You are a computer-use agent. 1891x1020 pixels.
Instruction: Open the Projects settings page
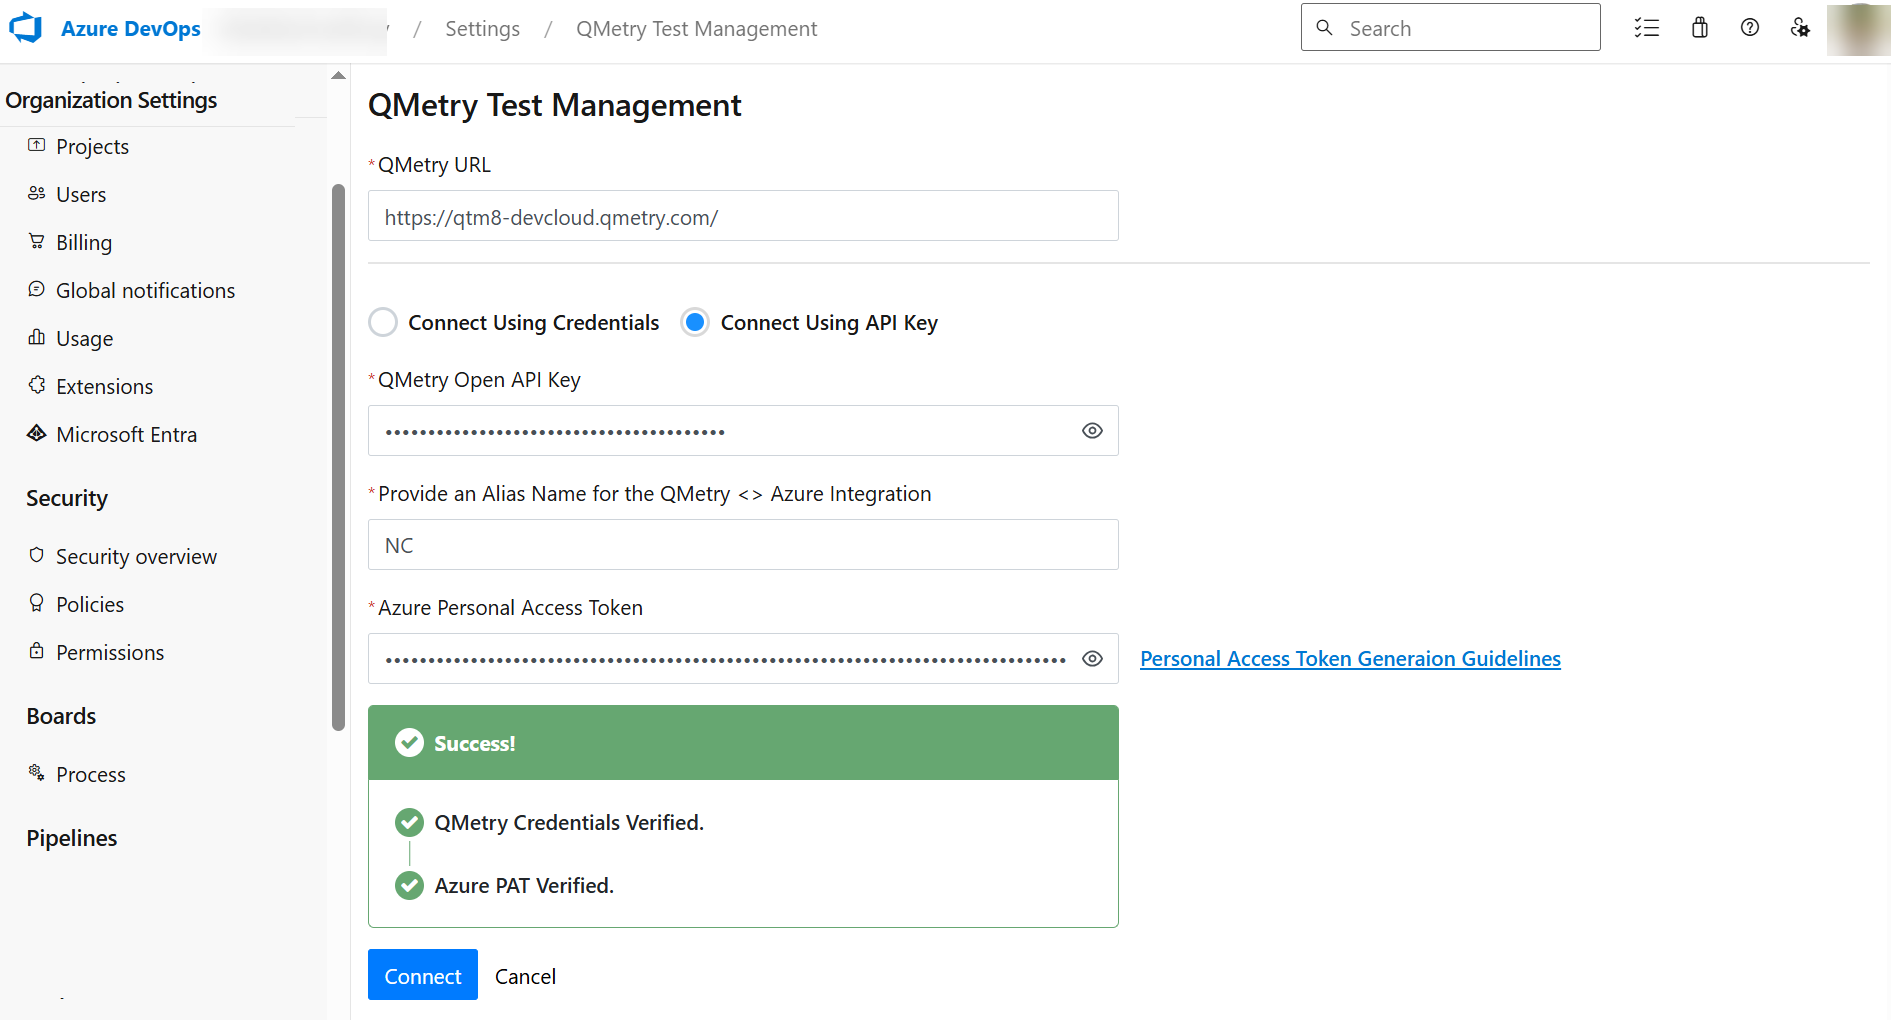point(91,146)
